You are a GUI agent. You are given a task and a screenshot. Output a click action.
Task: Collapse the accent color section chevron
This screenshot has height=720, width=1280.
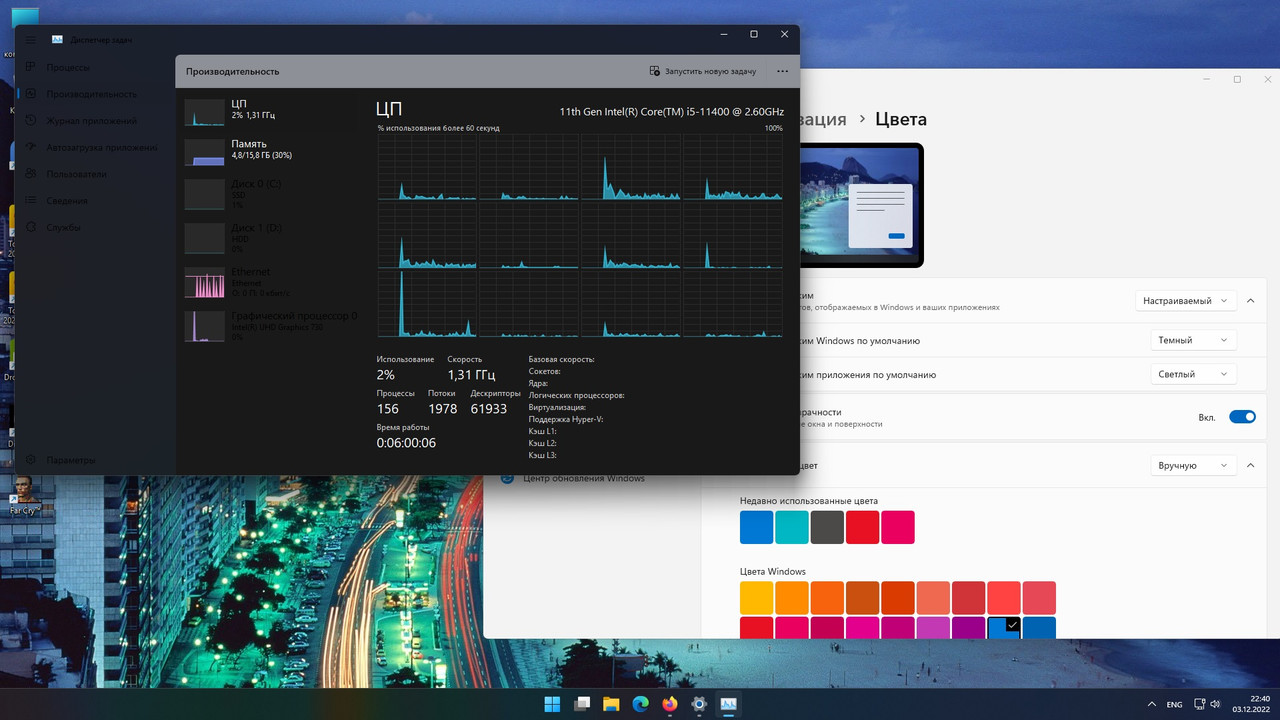click(x=1251, y=465)
